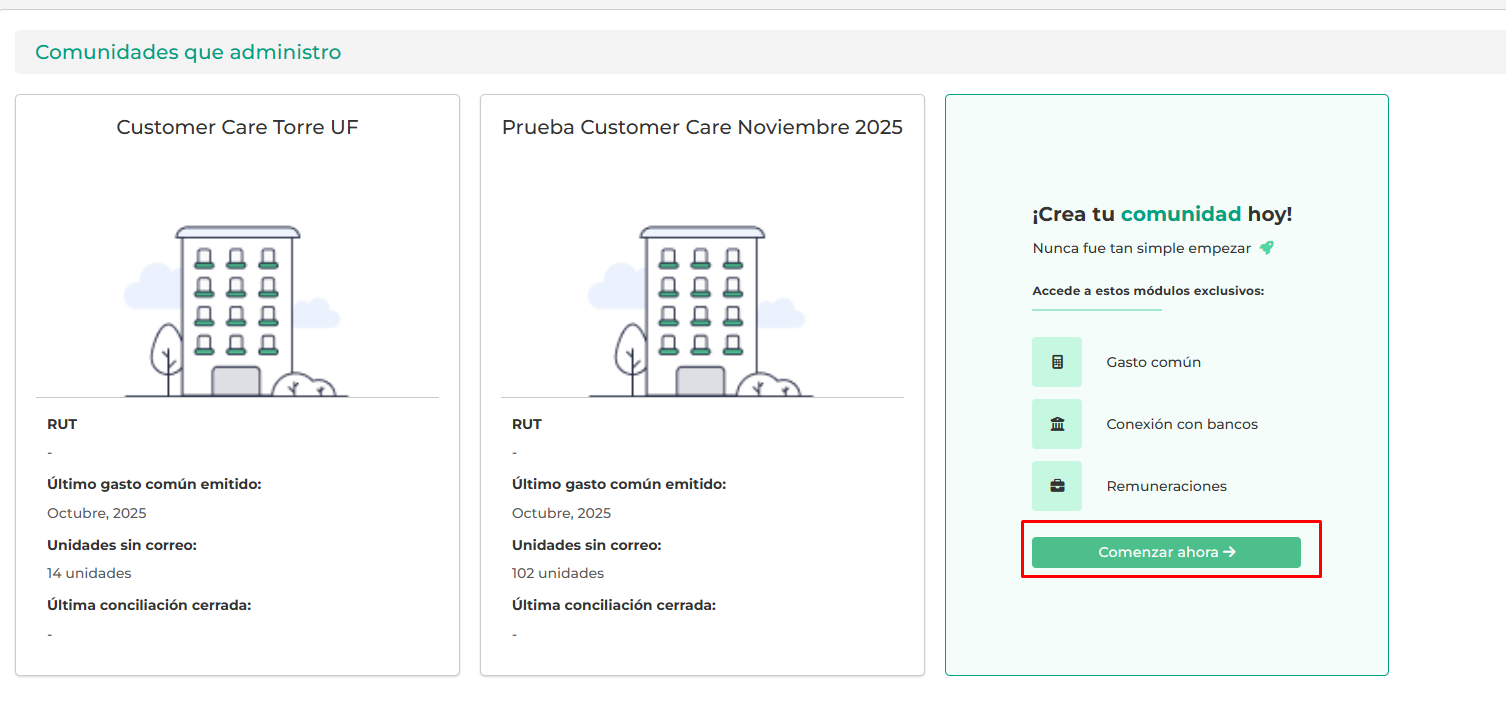Click the ¡Crea tu comunidad hoy! heading

(1162, 214)
